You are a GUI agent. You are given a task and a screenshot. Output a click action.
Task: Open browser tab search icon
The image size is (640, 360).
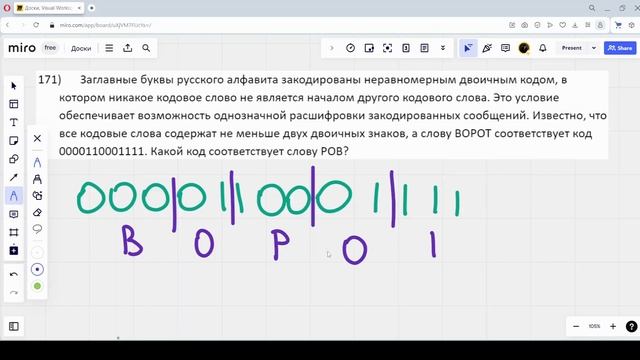(x=591, y=8)
